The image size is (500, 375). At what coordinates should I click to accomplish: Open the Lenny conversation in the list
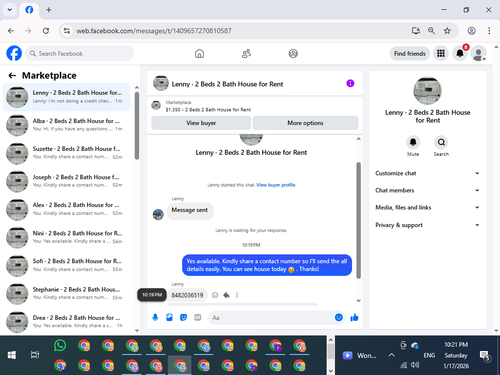click(67, 97)
